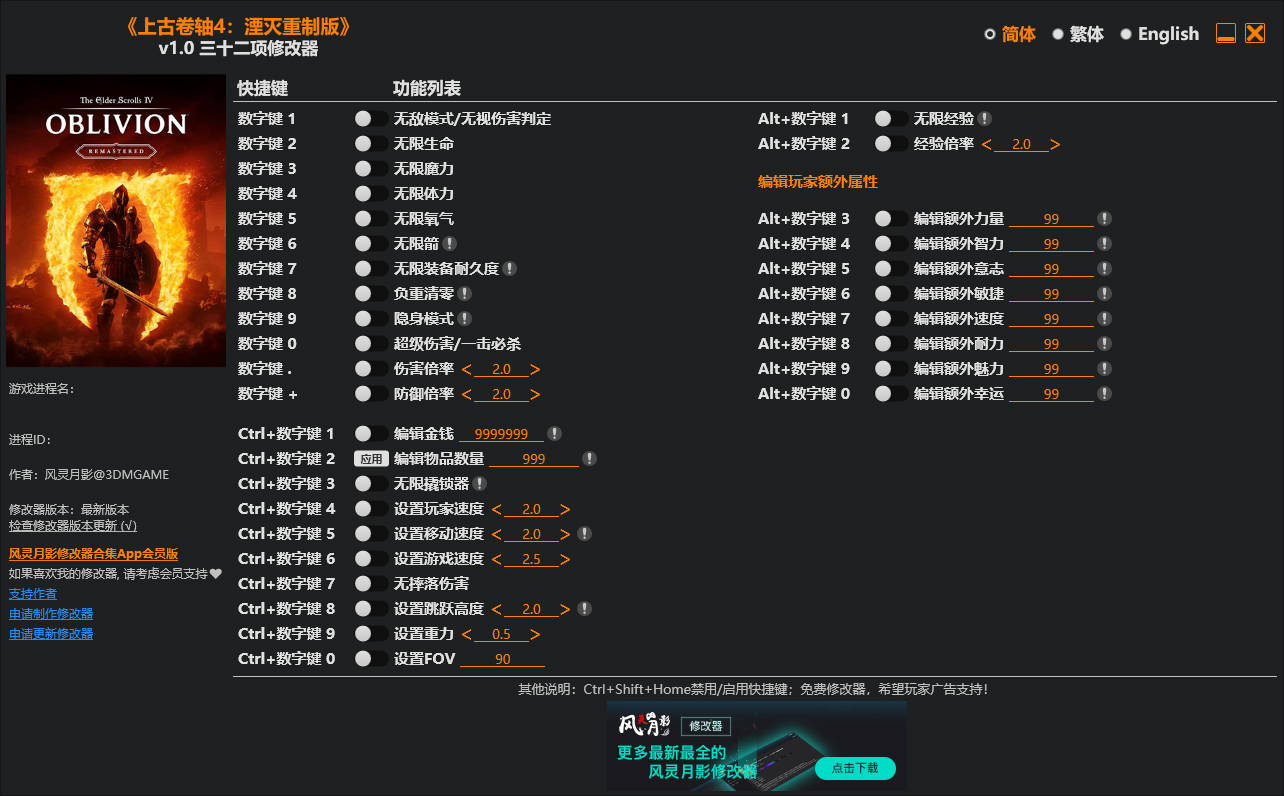Open 支持作者 link
The image size is (1284, 796).
tap(33, 594)
